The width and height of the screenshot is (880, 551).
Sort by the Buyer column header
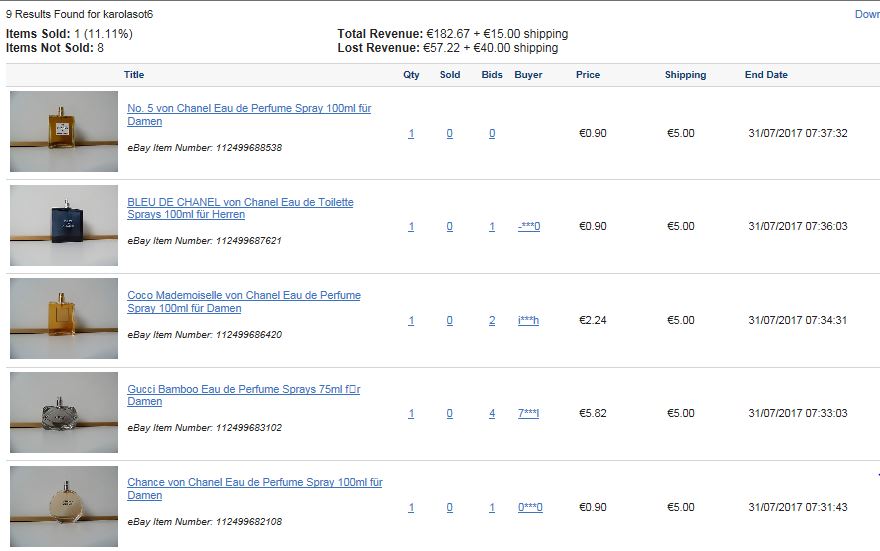point(529,75)
